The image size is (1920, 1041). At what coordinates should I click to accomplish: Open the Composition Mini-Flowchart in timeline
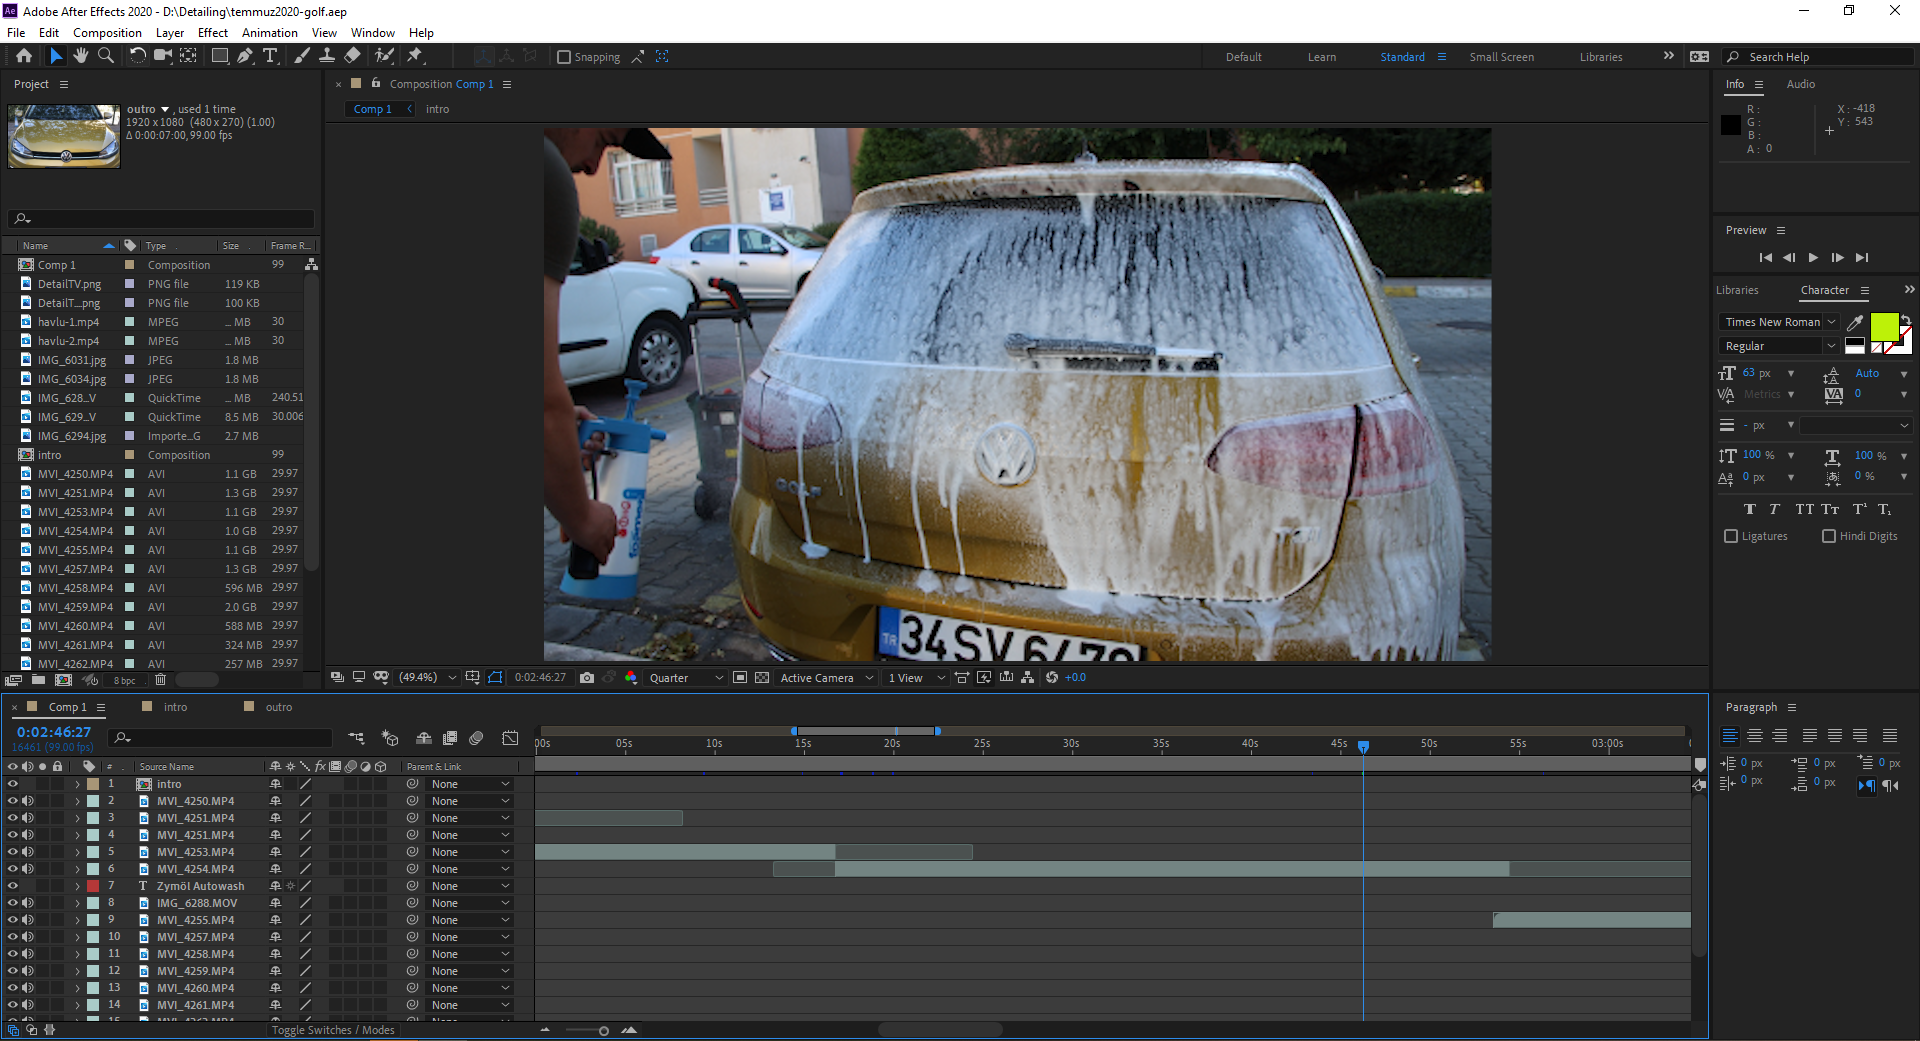[x=356, y=738]
